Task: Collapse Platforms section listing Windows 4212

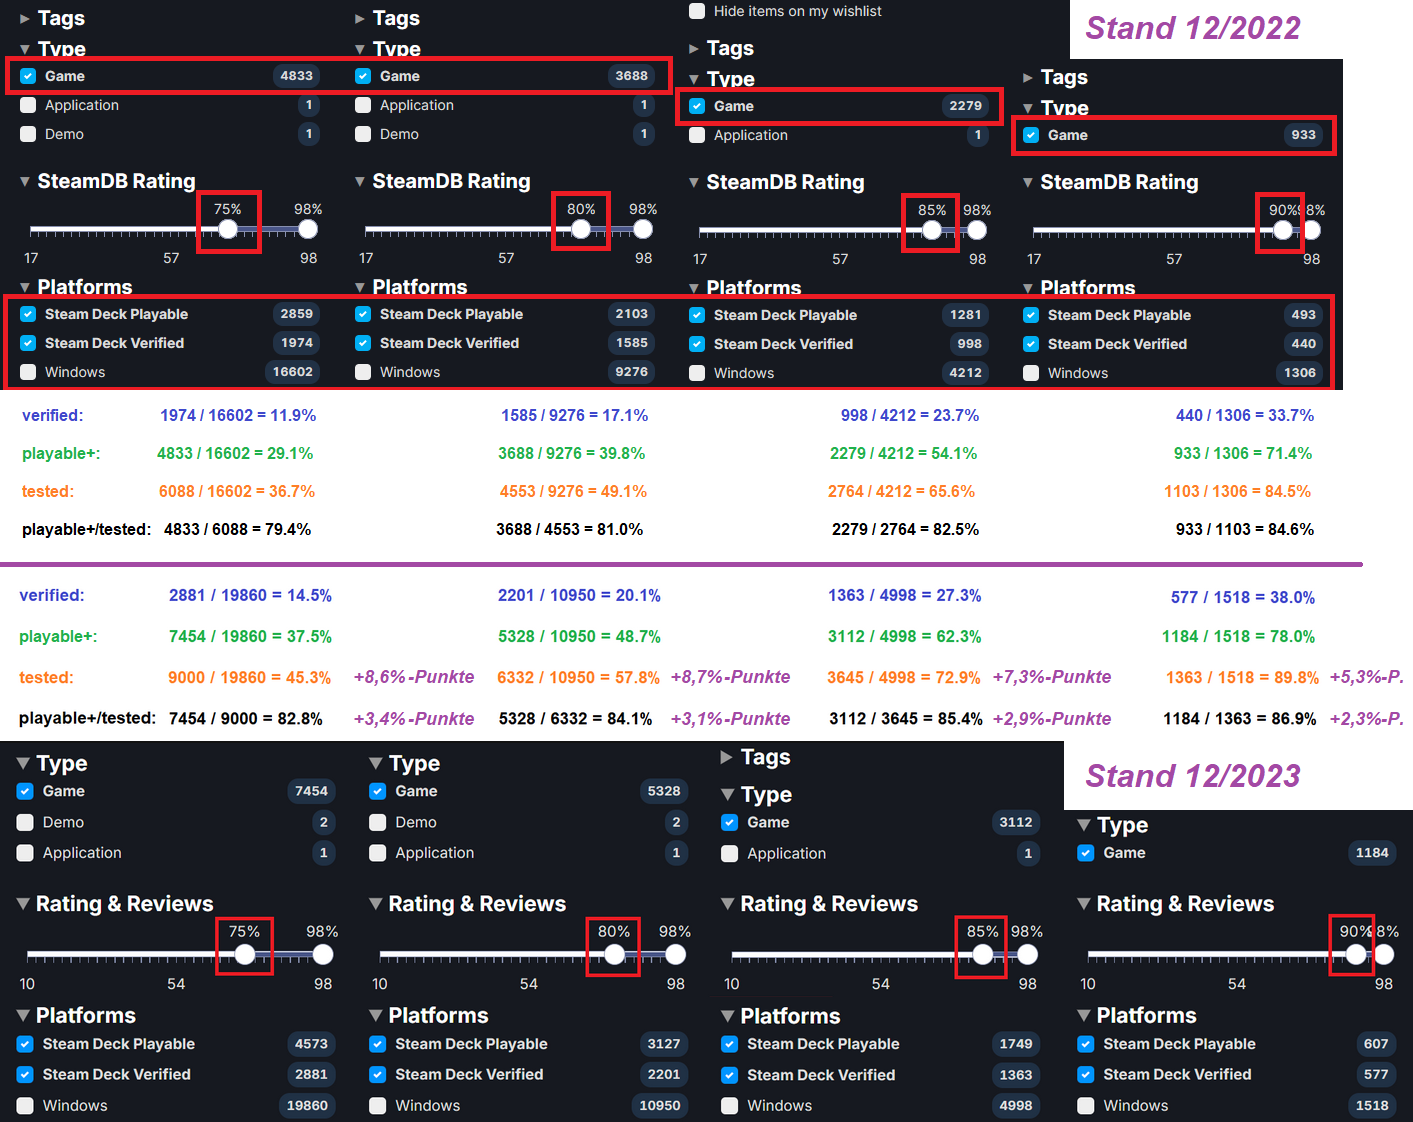Action: (x=744, y=288)
